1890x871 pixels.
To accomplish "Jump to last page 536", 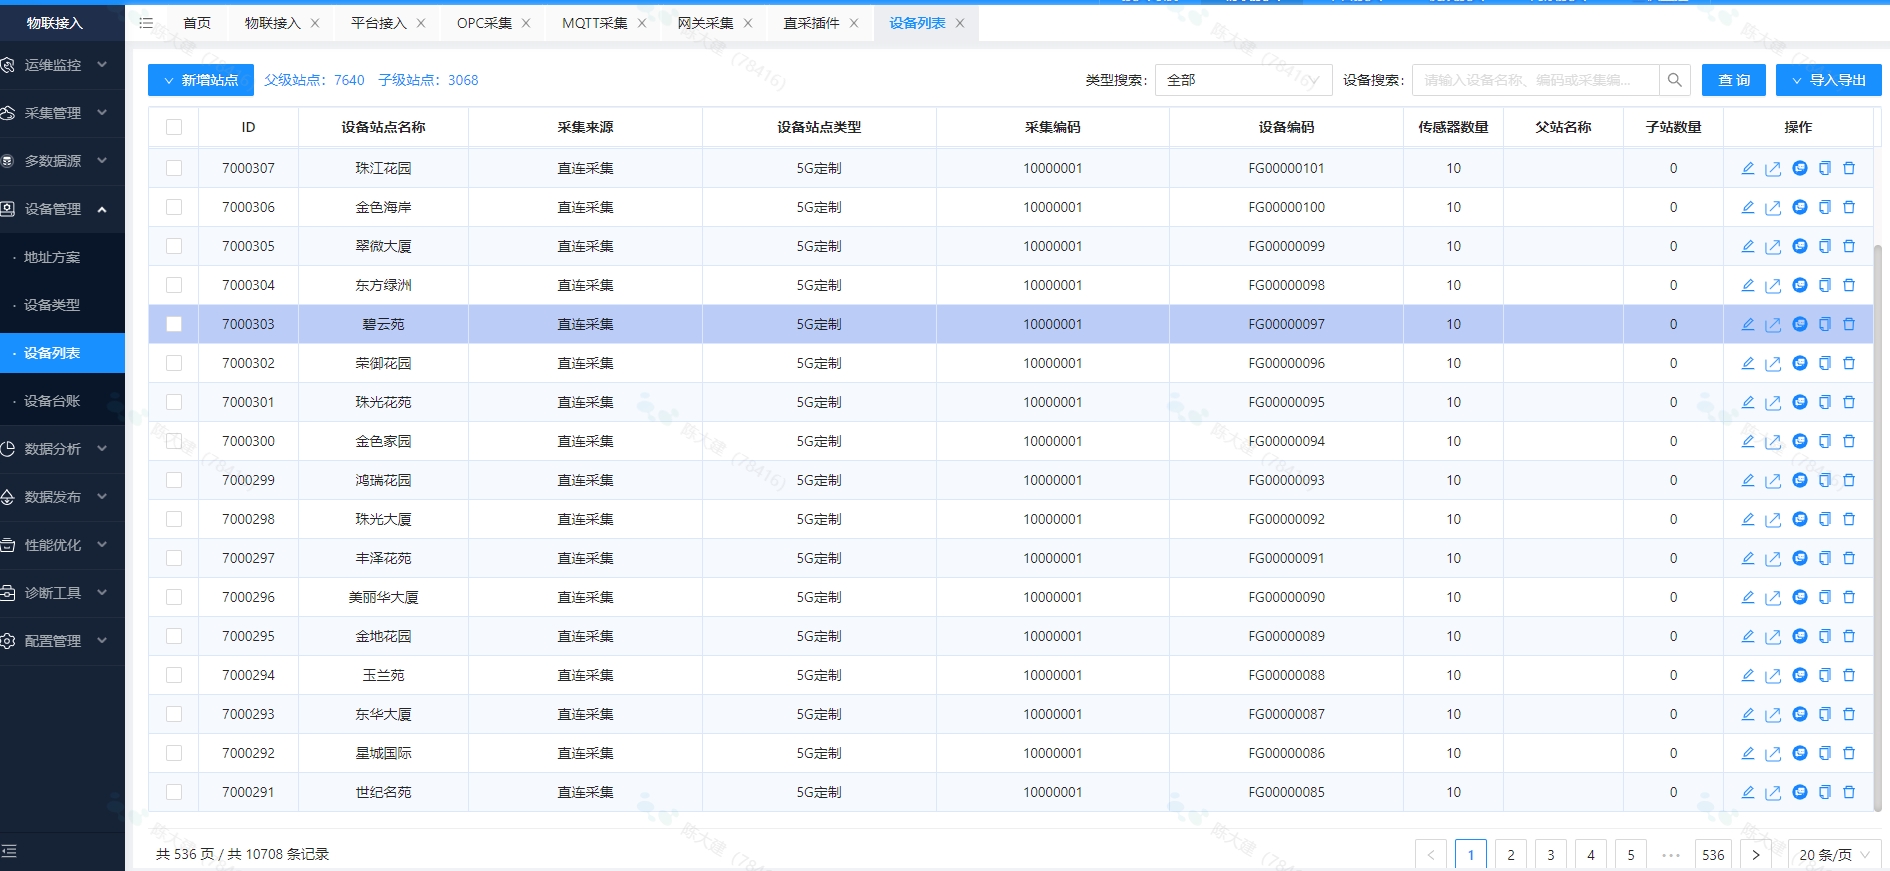I will [x=1713, y=855].
